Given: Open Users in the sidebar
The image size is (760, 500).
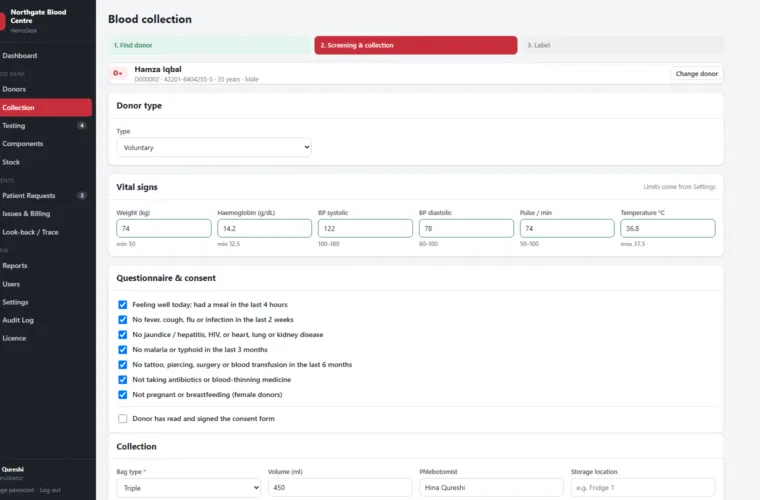Looking at the screenshot, I should 46,284.
